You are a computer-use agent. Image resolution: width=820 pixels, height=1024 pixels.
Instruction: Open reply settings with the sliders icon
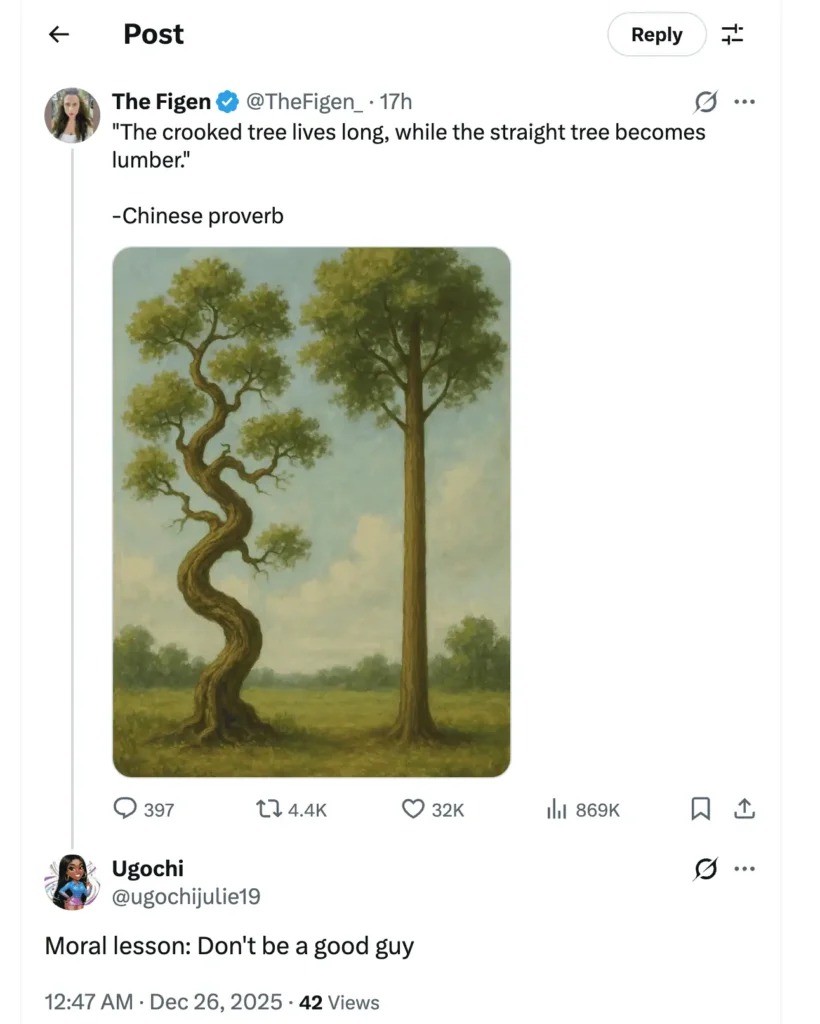coord(732,34)
